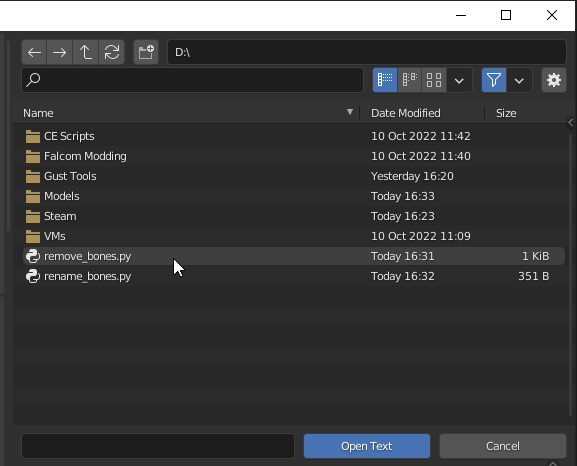Select the remove_bones.py file
The height and width of the screenshot is (466, 577).
pyautogui.click(x=293, y=256)
